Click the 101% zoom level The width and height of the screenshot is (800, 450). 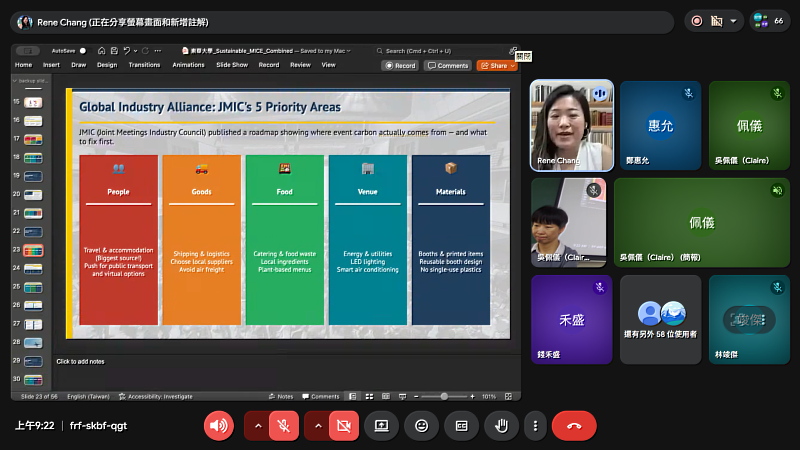tap(489, 396)
